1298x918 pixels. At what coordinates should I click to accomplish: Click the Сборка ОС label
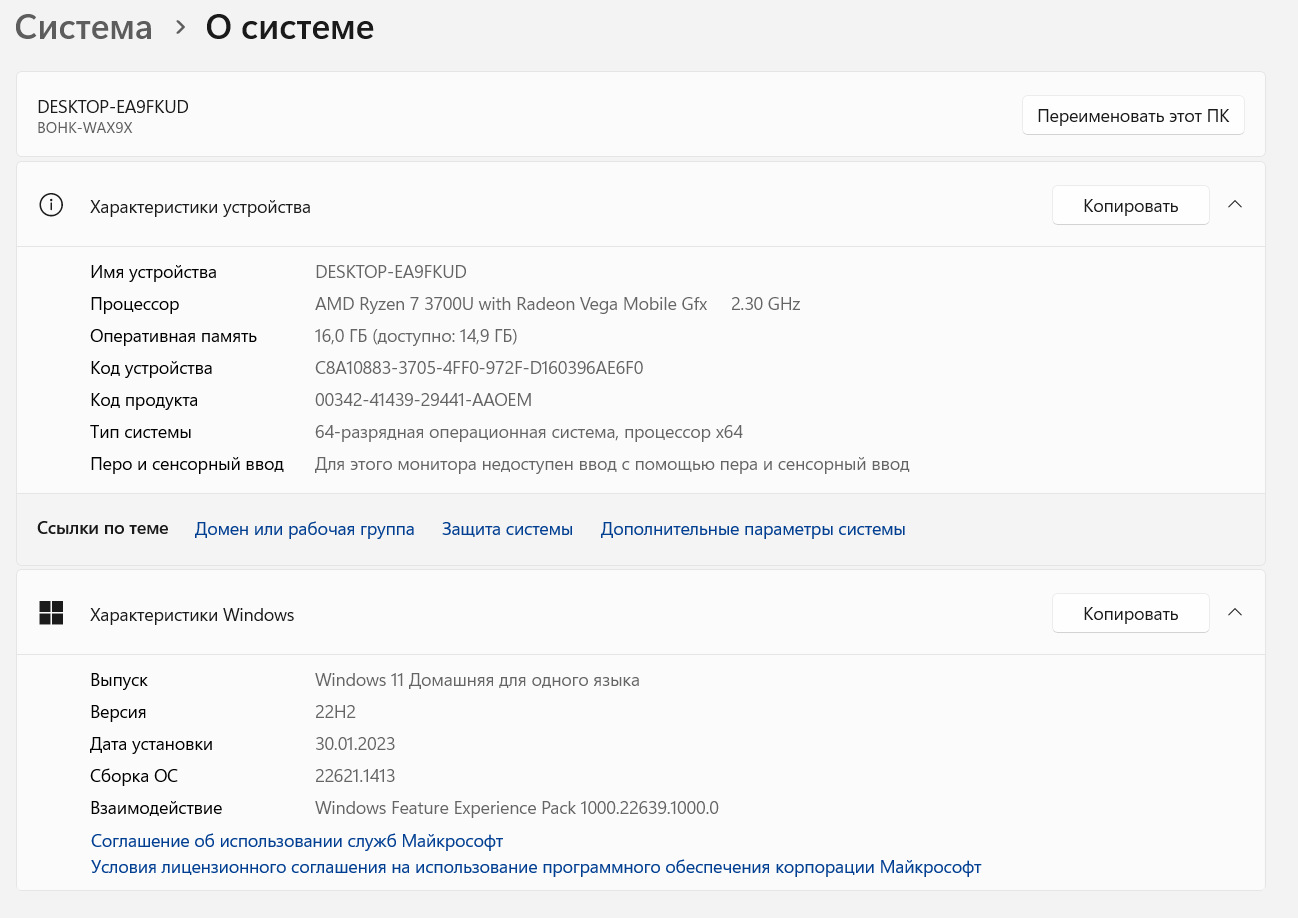134,776
